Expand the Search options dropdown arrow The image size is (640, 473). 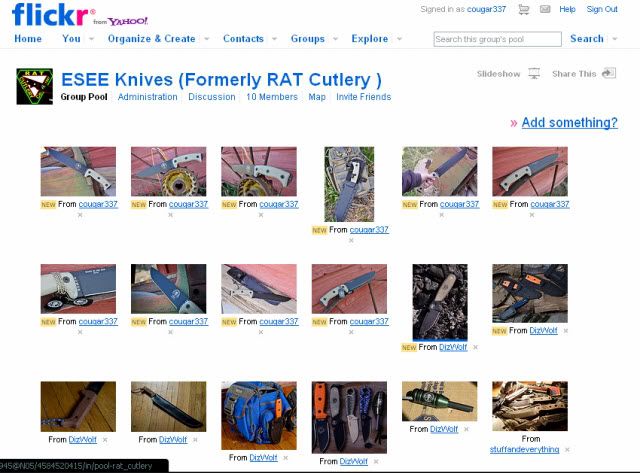pyautogui.click(x=615, y=39)
